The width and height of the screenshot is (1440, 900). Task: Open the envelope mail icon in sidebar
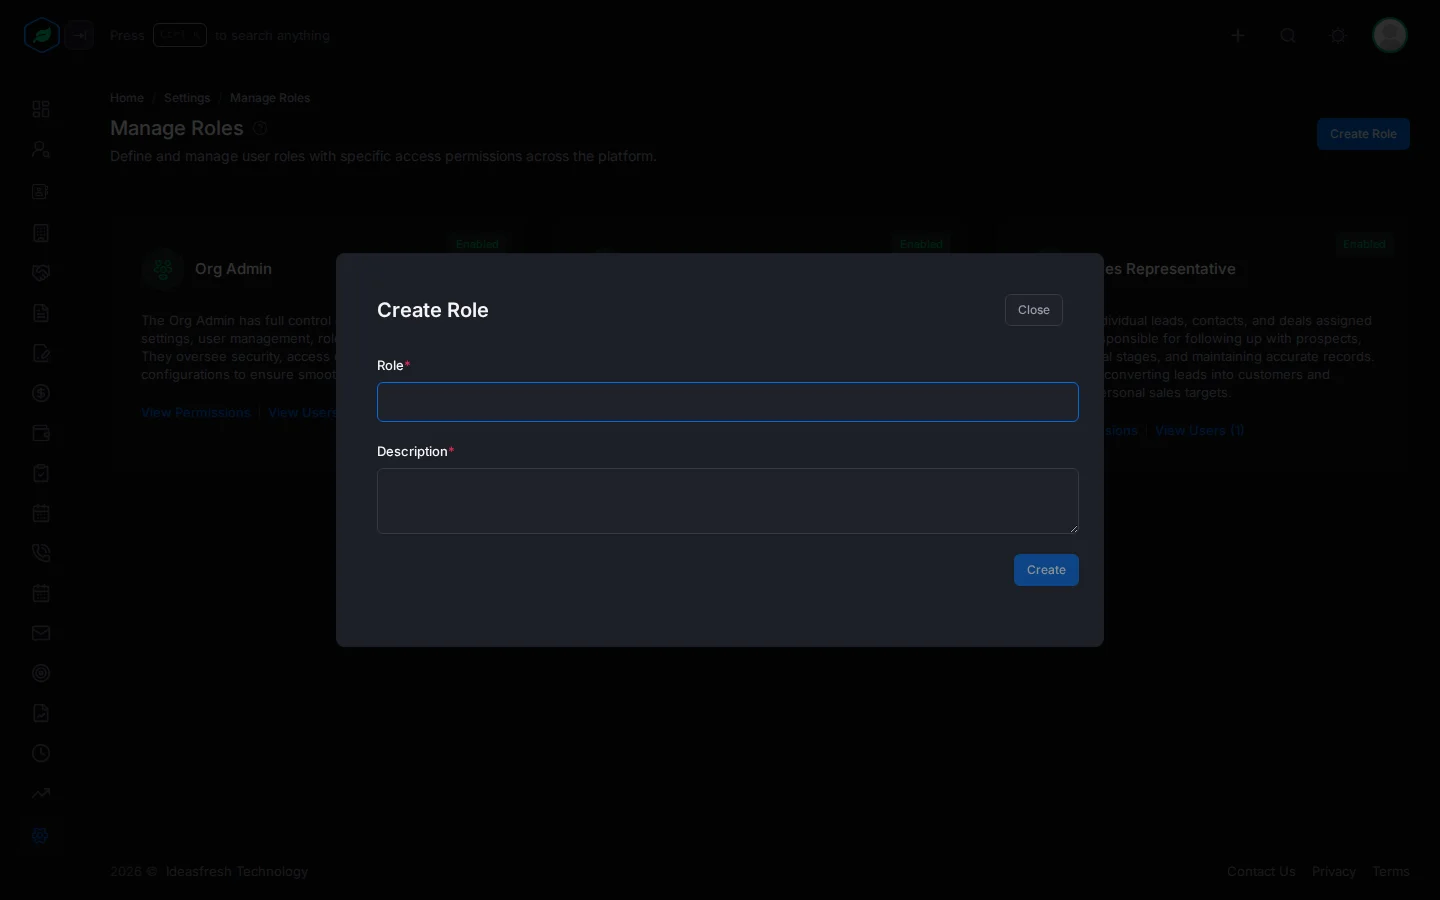(41, 633)
